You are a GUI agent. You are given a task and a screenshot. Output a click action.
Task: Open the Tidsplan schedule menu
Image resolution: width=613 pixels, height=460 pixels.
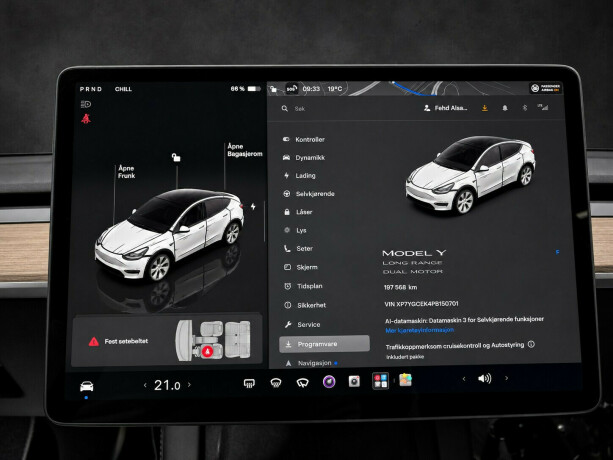pos(303,286)
